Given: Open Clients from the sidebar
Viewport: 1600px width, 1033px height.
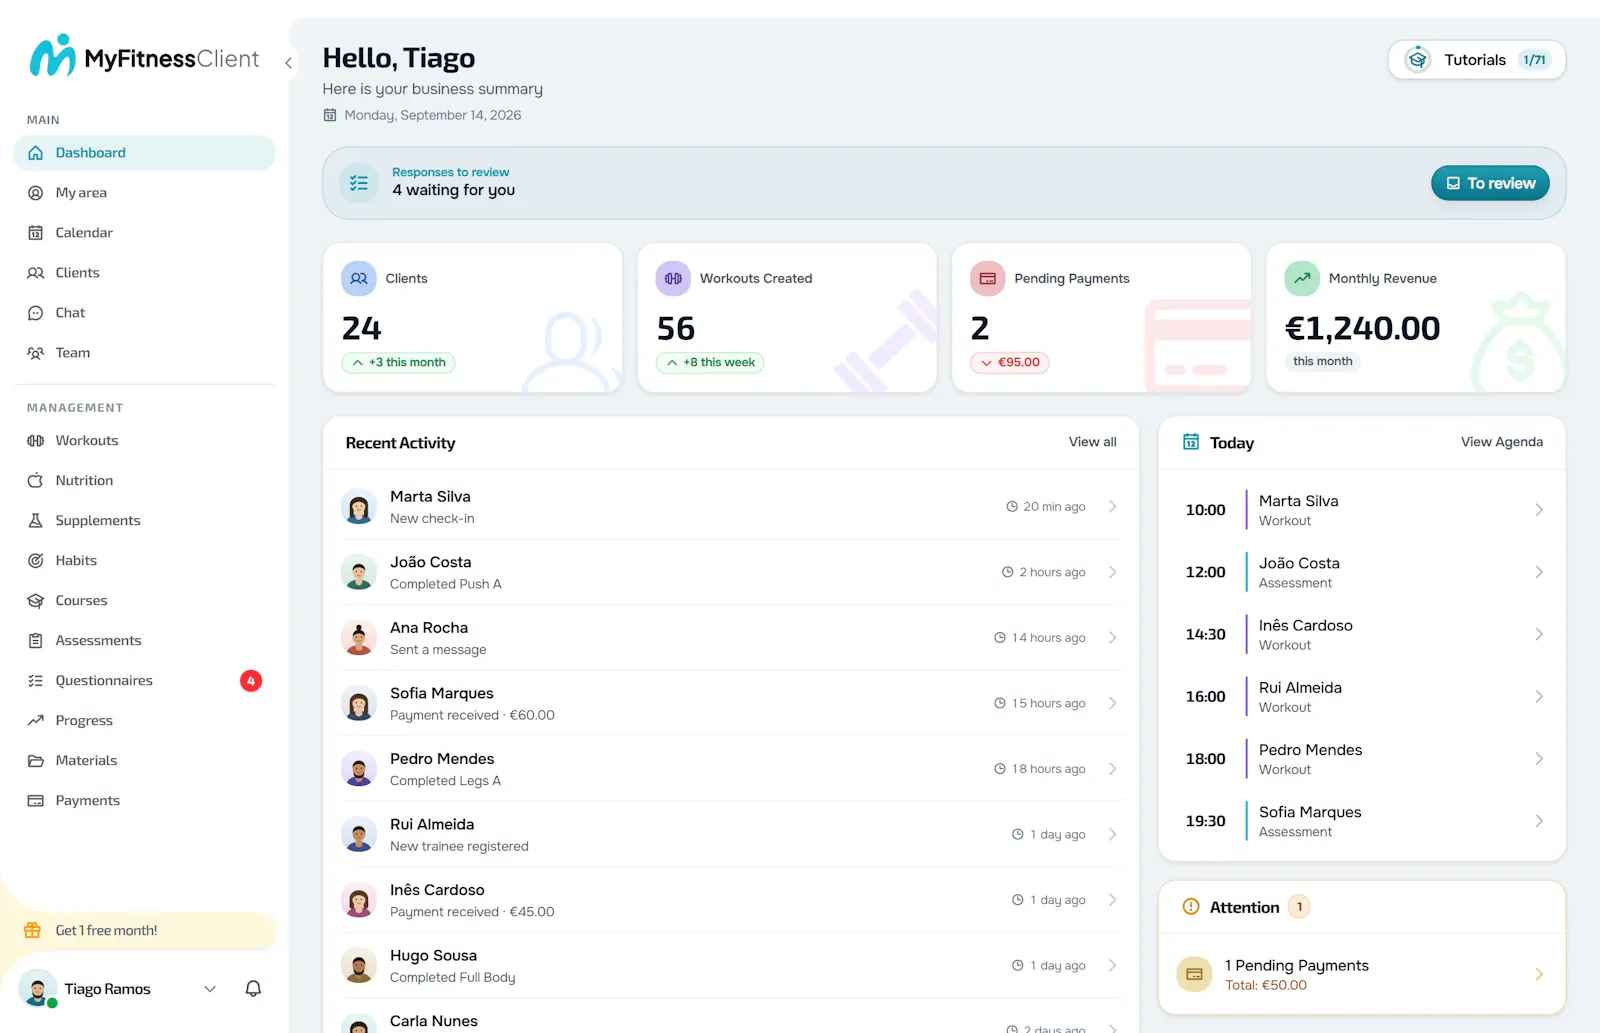Looking at the screenshot, I should coord(144,273).
